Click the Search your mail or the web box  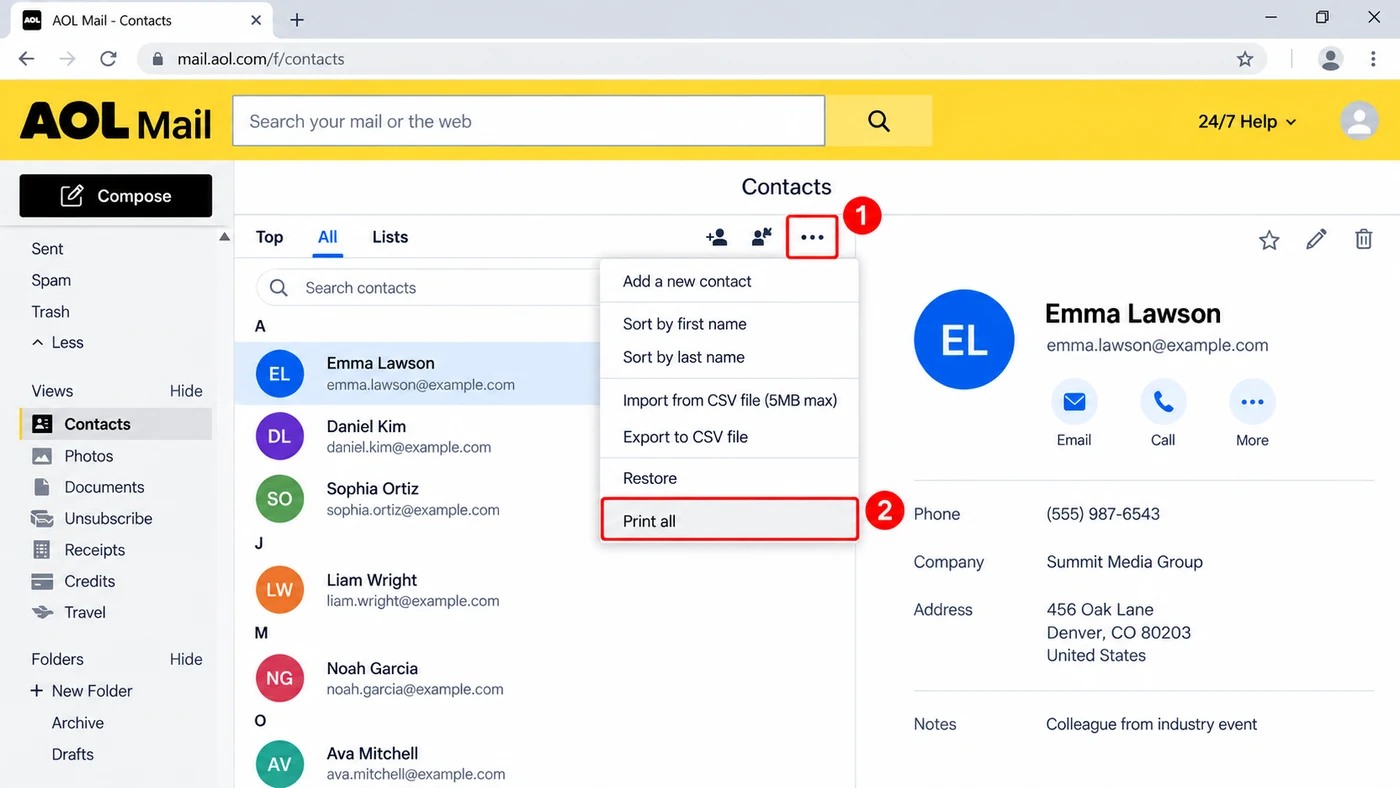[x=529, y=121]
